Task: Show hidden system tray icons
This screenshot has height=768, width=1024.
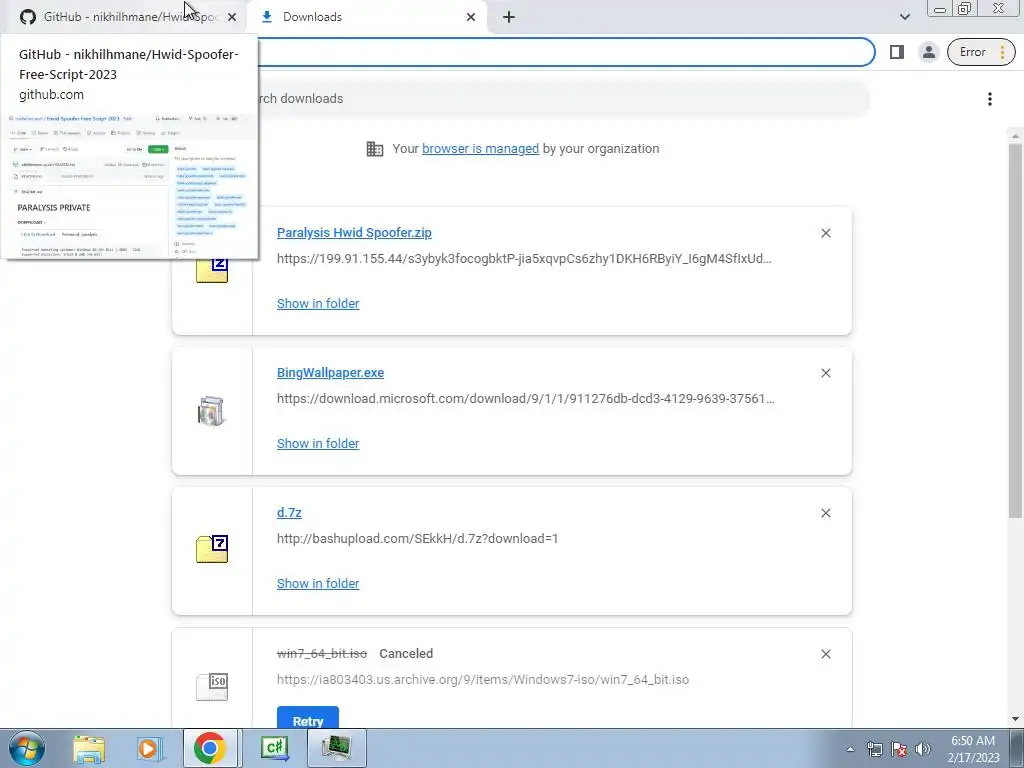Action: coord(850,750)
